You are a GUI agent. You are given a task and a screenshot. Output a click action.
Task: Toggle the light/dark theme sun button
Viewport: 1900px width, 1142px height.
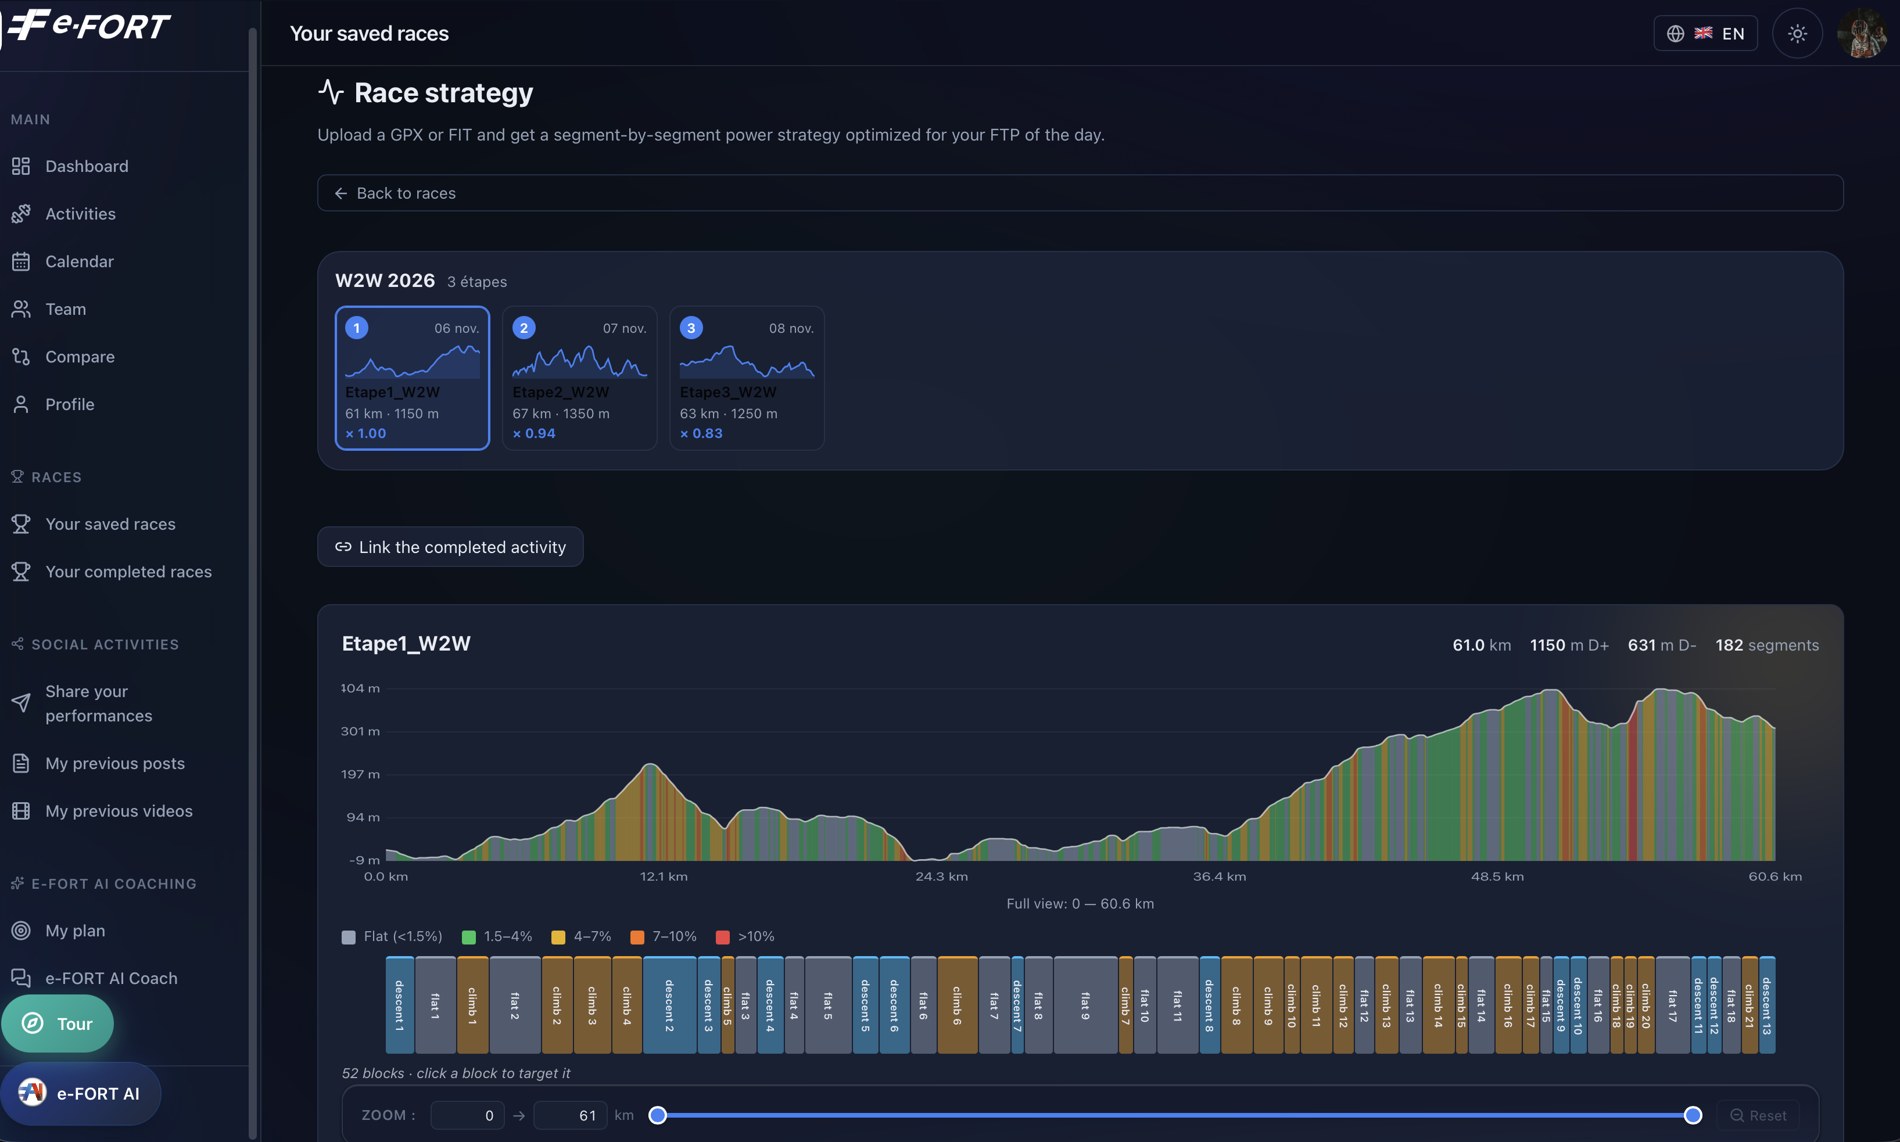[1797, 33]
